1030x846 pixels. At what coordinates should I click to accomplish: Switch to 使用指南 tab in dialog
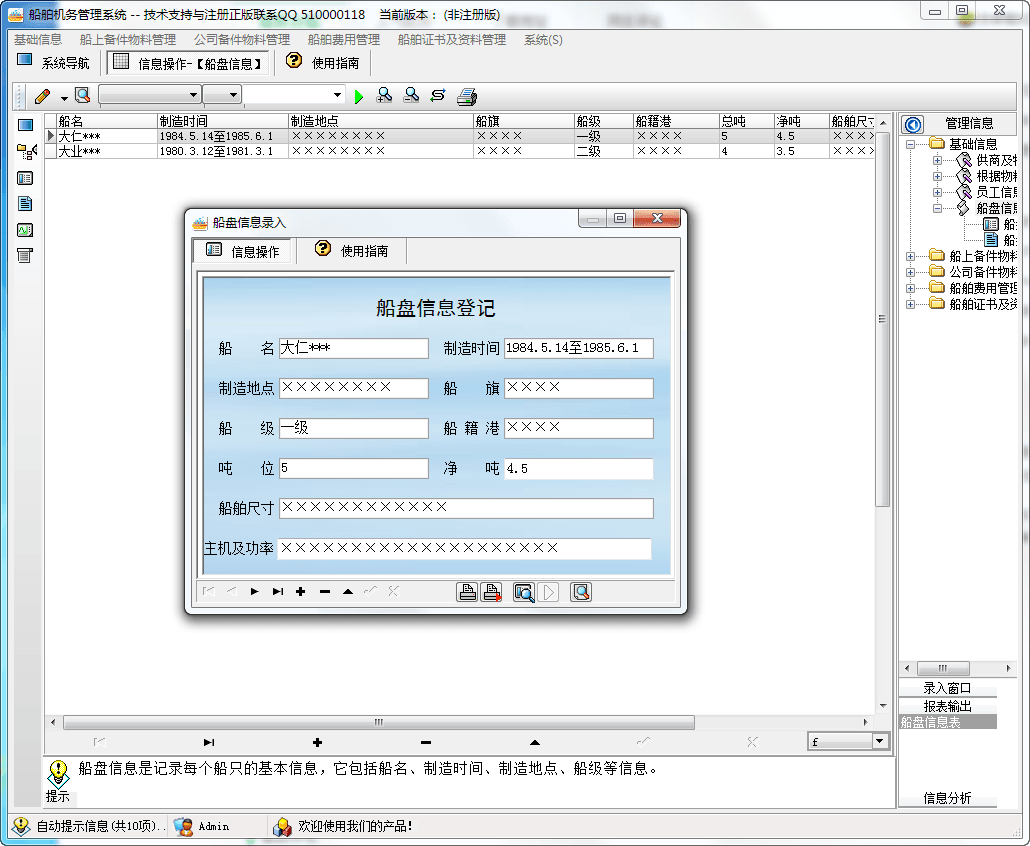pyautogui.click(x=352, y=251)
